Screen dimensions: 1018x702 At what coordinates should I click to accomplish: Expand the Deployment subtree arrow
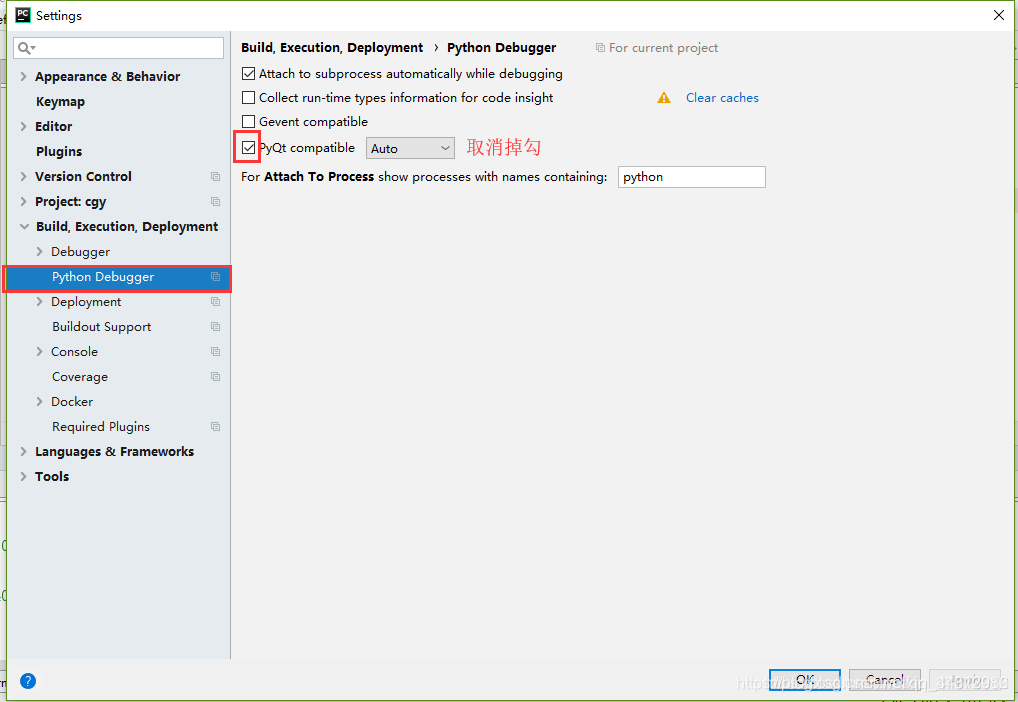(x=39, y=302)
